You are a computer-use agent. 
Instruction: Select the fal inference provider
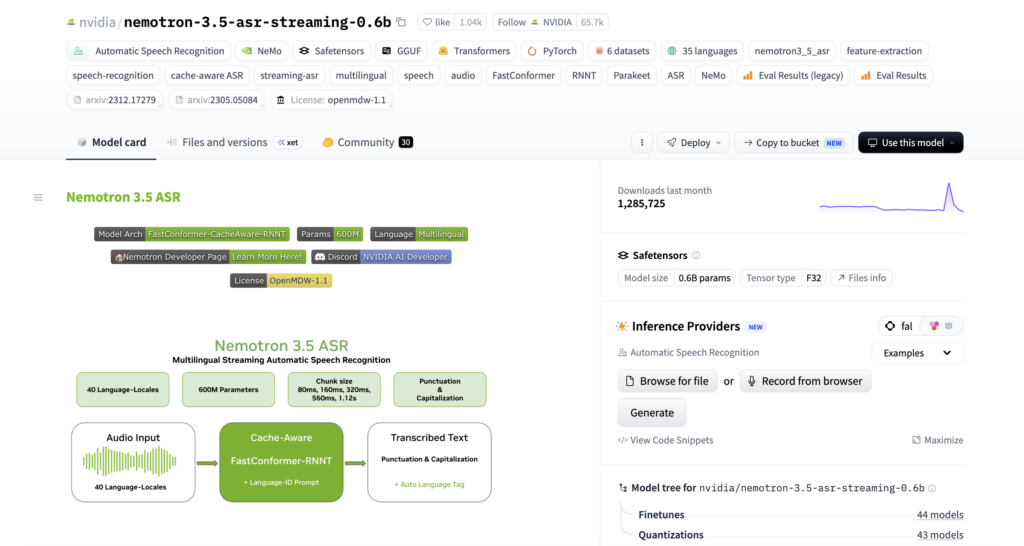pyautogui.click(x=899, y=326)
